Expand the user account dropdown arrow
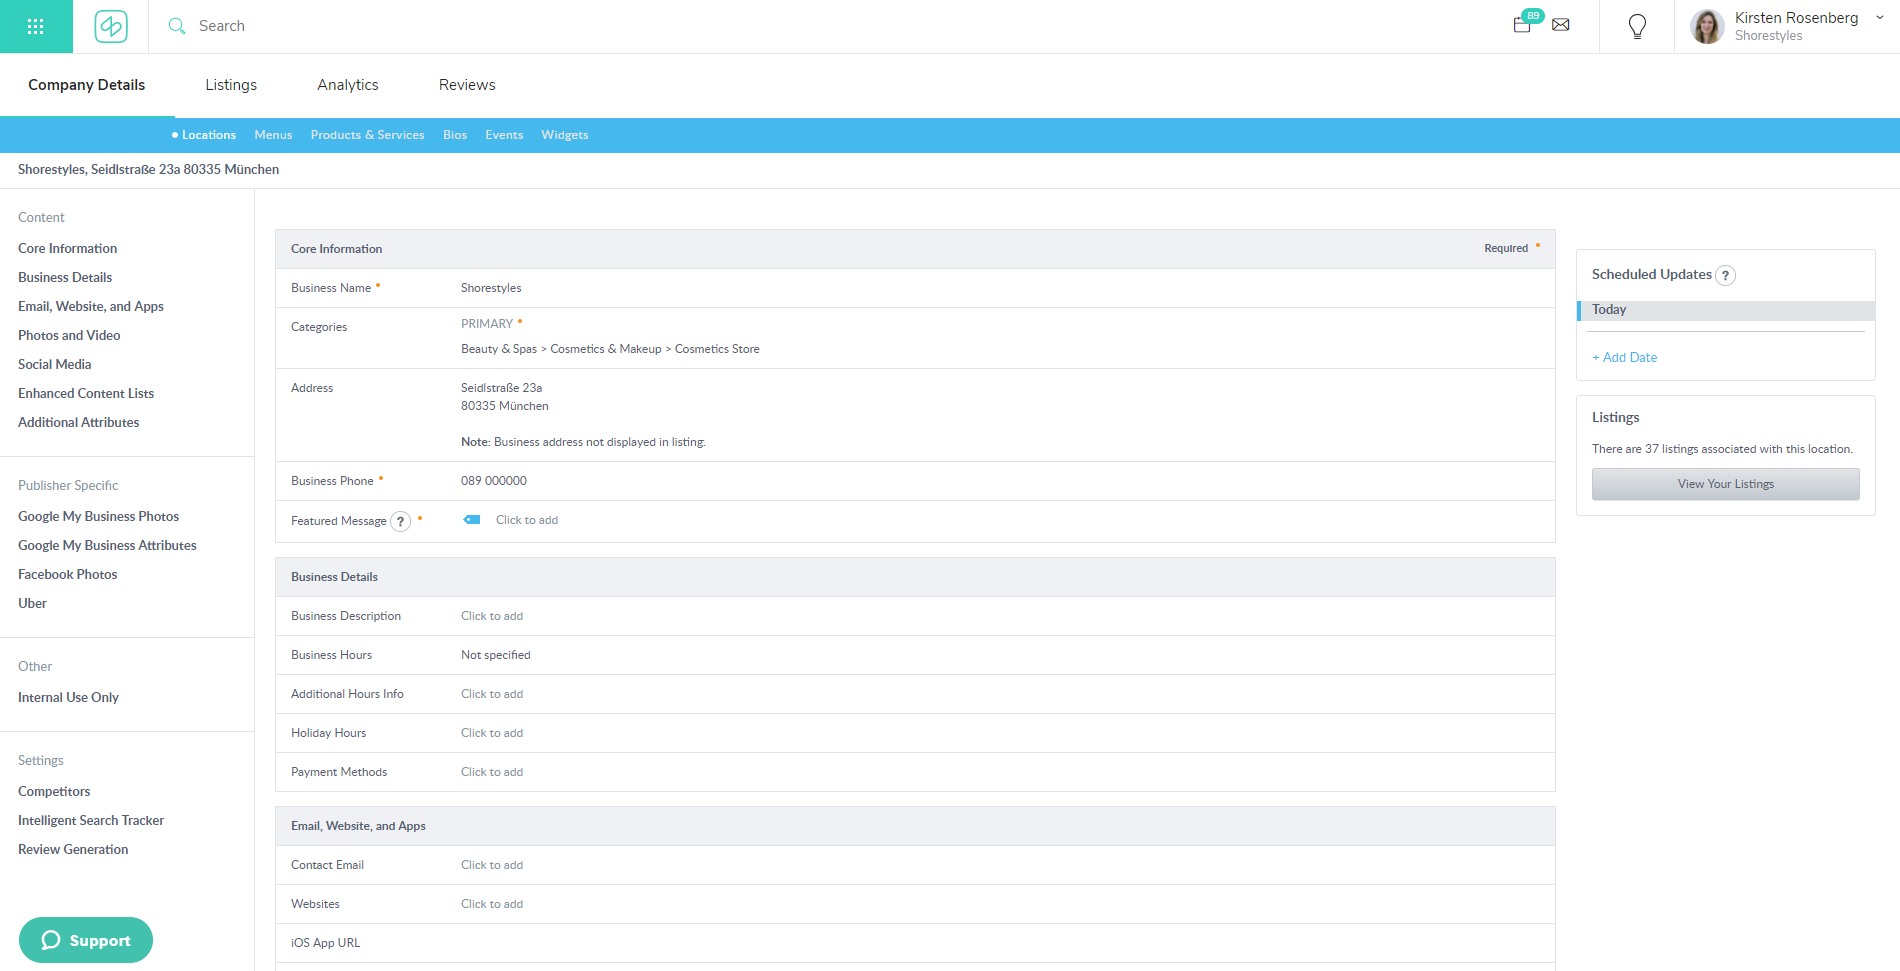Viewport: 1900px width, 971px height. (x=1880, y=18)
